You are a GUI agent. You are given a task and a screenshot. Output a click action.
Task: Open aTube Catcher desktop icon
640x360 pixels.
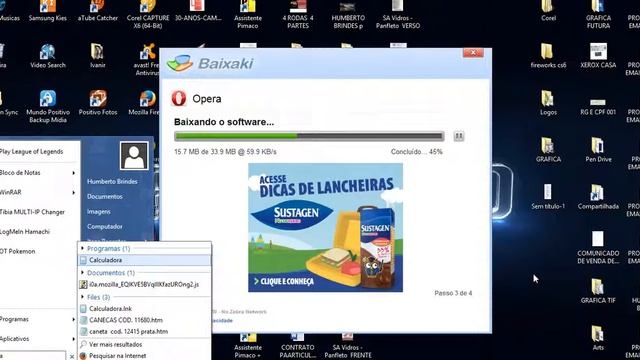(x=98, y=11)
